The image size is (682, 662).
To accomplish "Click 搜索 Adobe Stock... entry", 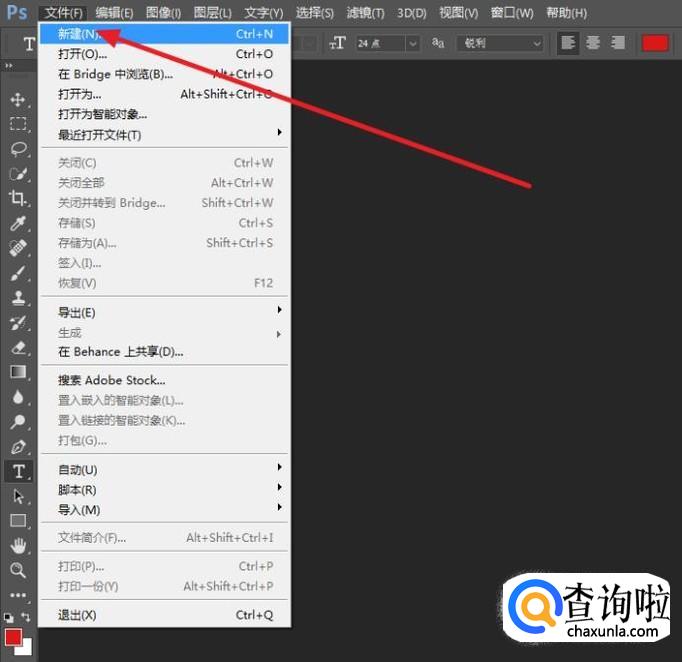I will (111, 380).
